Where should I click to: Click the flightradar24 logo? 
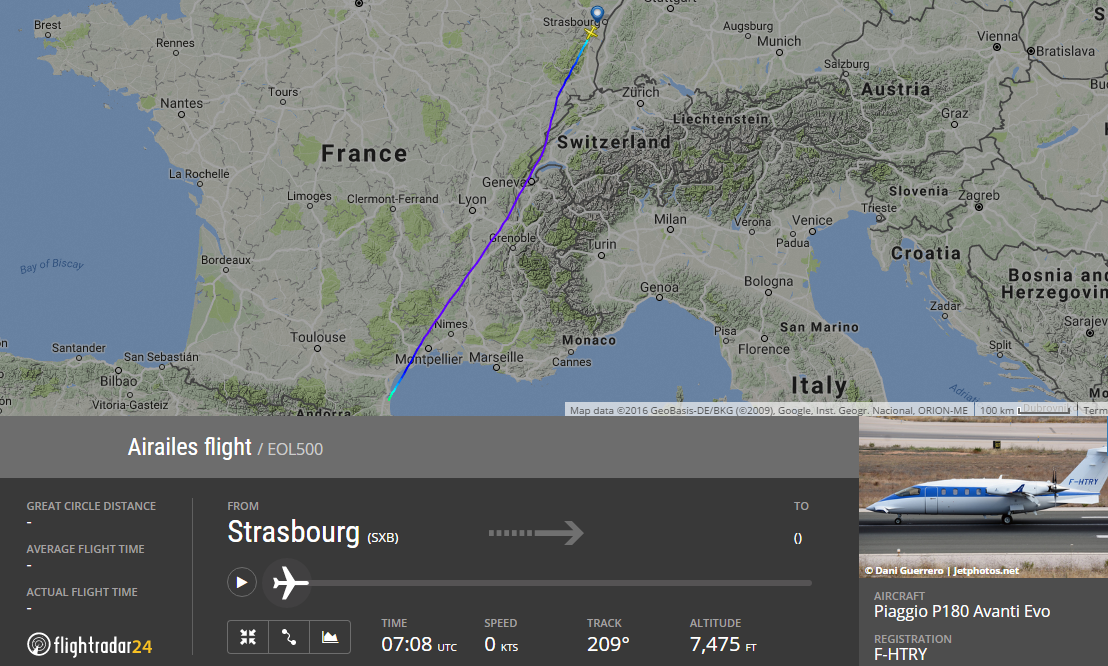coord(90,645)
